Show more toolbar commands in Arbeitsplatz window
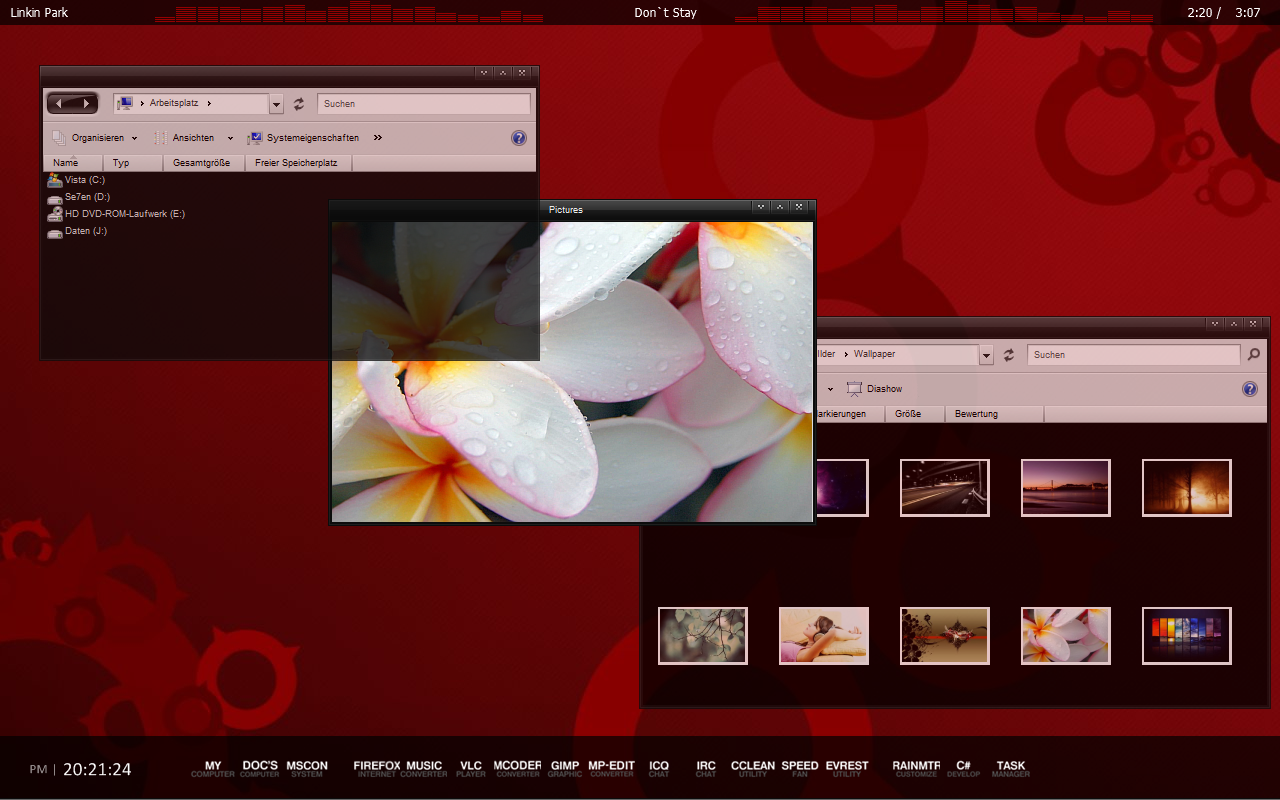 click(x=378, y=138)
